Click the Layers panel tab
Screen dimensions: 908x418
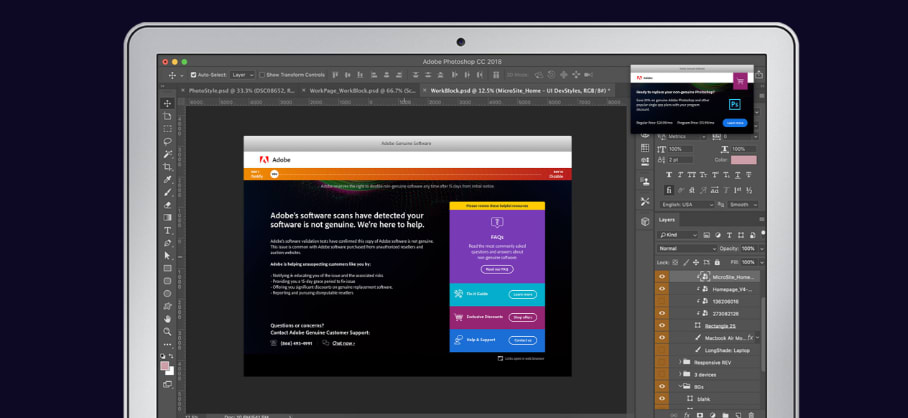[667, 220]
